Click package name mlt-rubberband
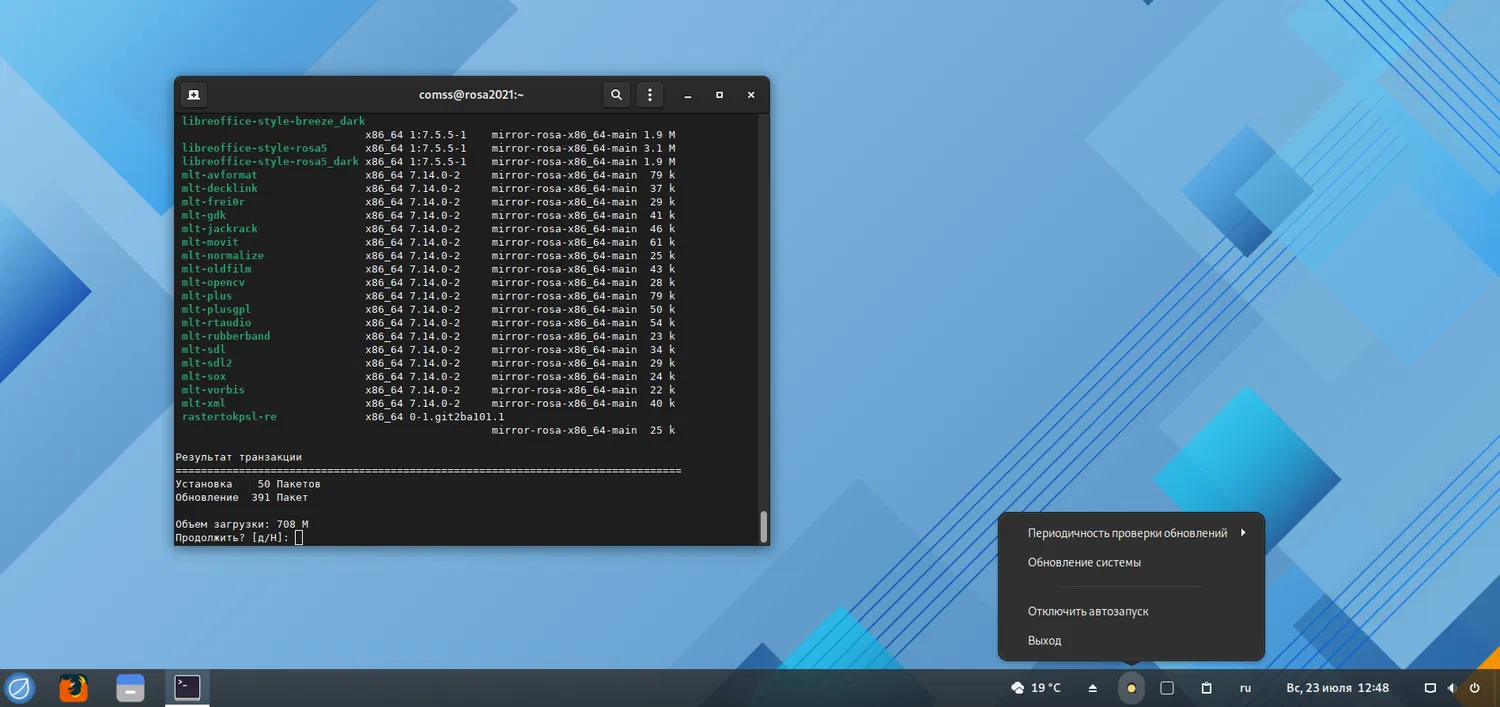Screen dimensions: 1500x707 [226, 337]
